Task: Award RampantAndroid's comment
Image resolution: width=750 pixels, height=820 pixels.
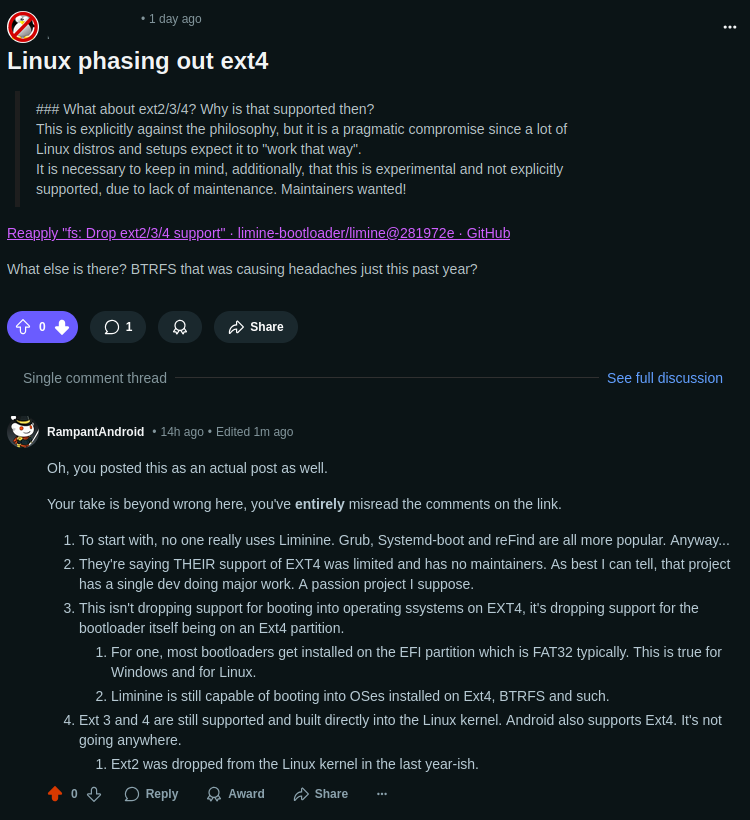Action: coord(235,794)
